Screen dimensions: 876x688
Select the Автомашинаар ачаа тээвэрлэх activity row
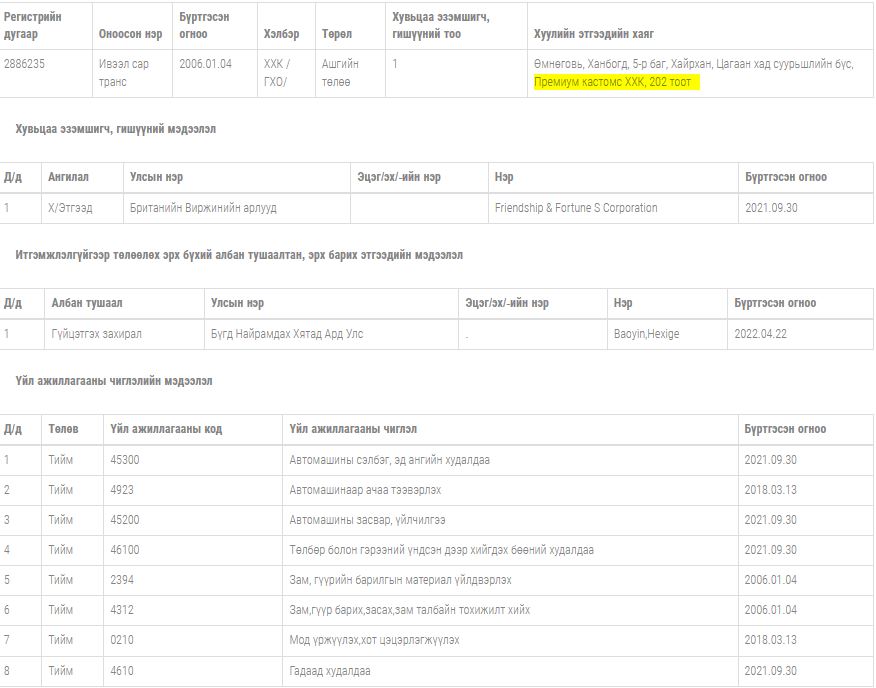(x=365, y=490)
